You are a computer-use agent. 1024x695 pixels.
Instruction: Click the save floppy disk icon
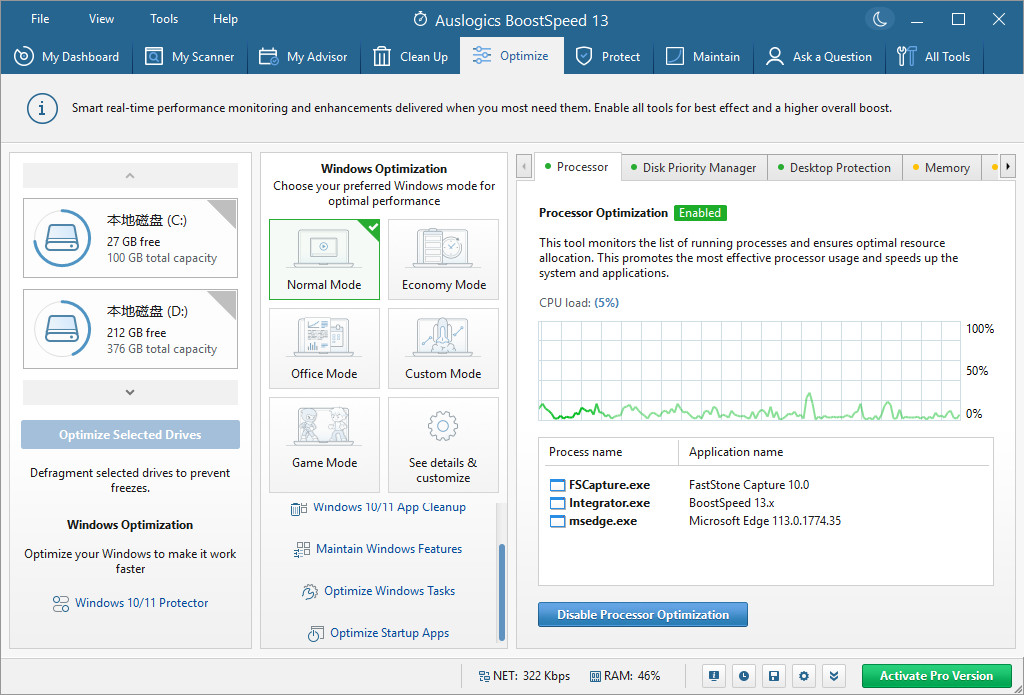coord(774,676)
